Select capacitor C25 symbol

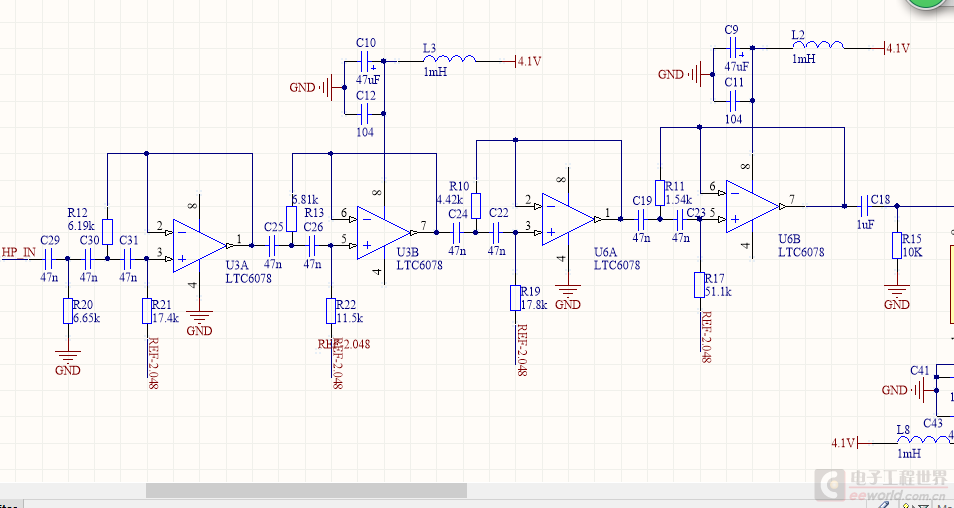[x=272, y=245]
